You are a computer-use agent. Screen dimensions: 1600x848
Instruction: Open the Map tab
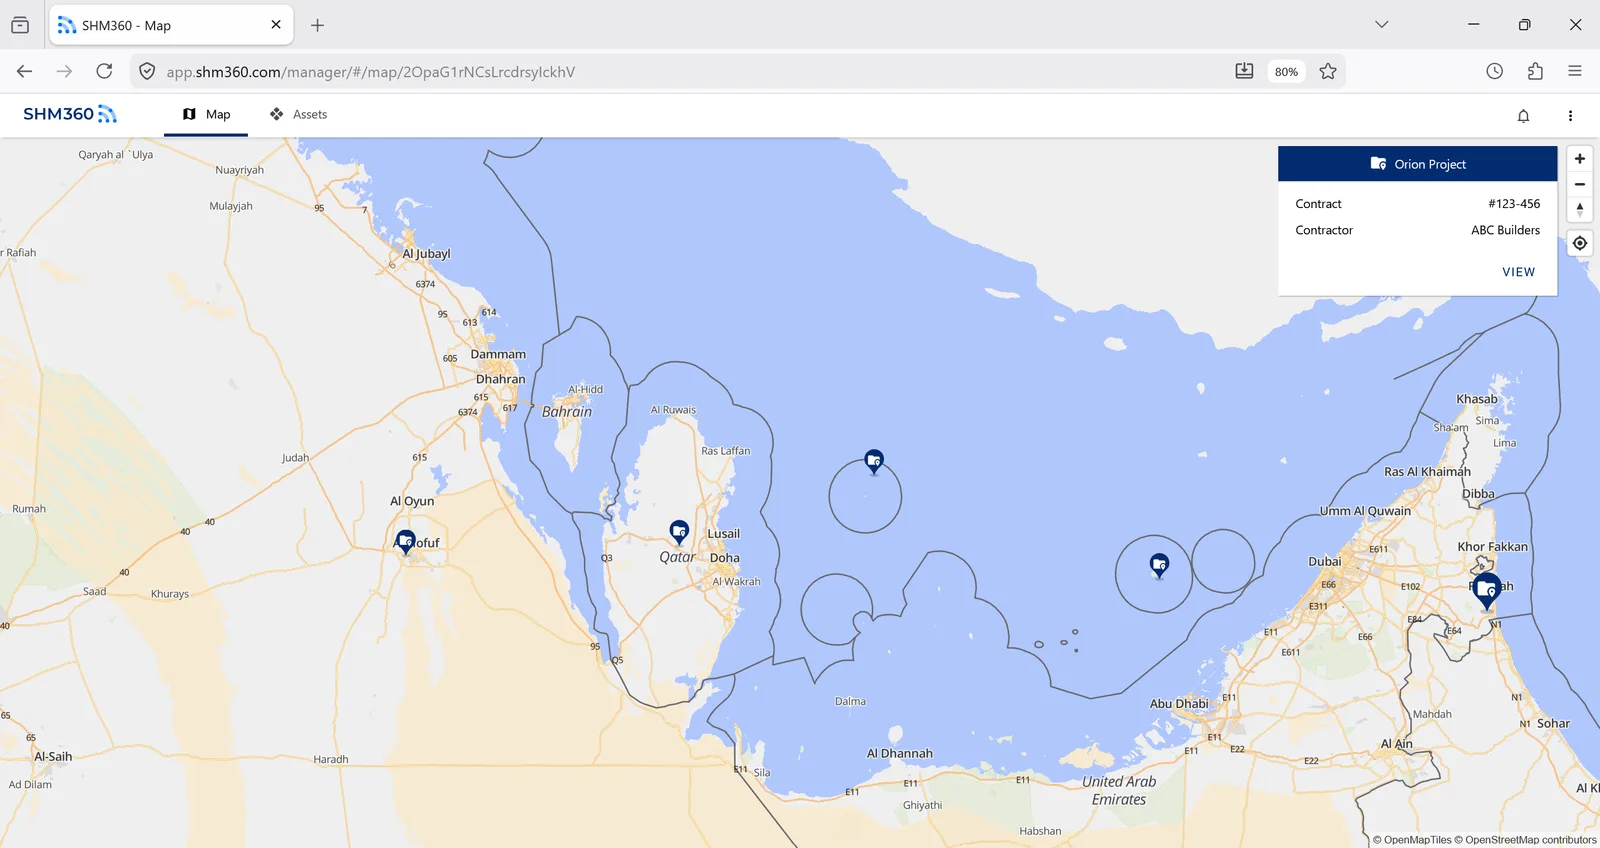point(206,115)
